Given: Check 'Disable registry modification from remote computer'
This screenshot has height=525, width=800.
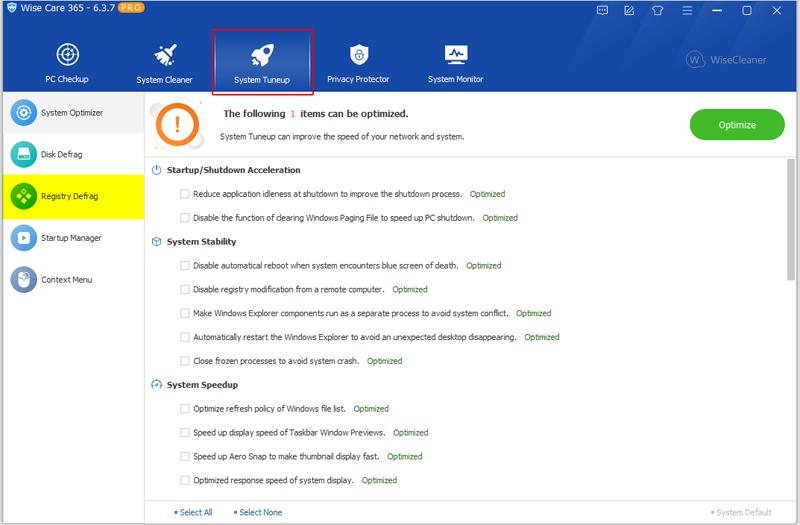Looking at the screenshot, I should click(x=185, y=289).
